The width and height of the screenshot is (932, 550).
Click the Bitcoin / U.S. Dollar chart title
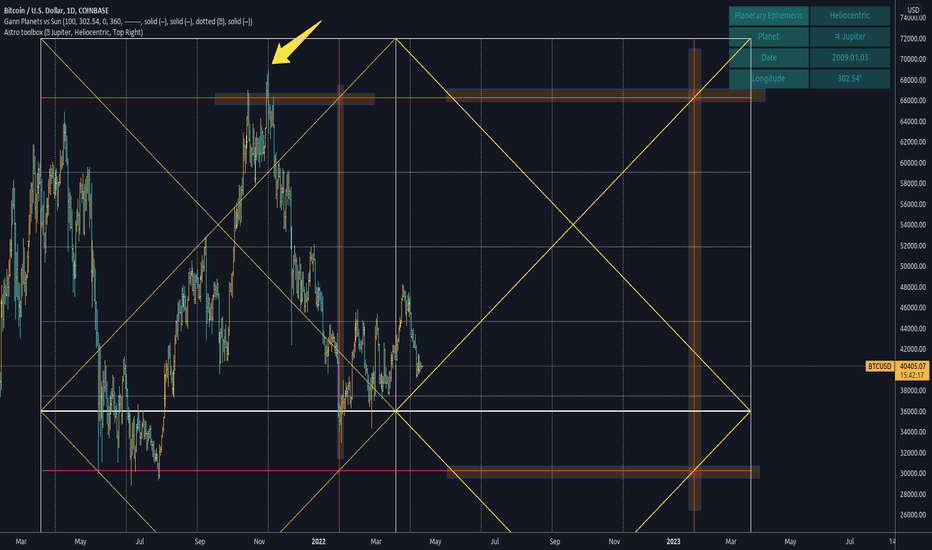[56, 11]
